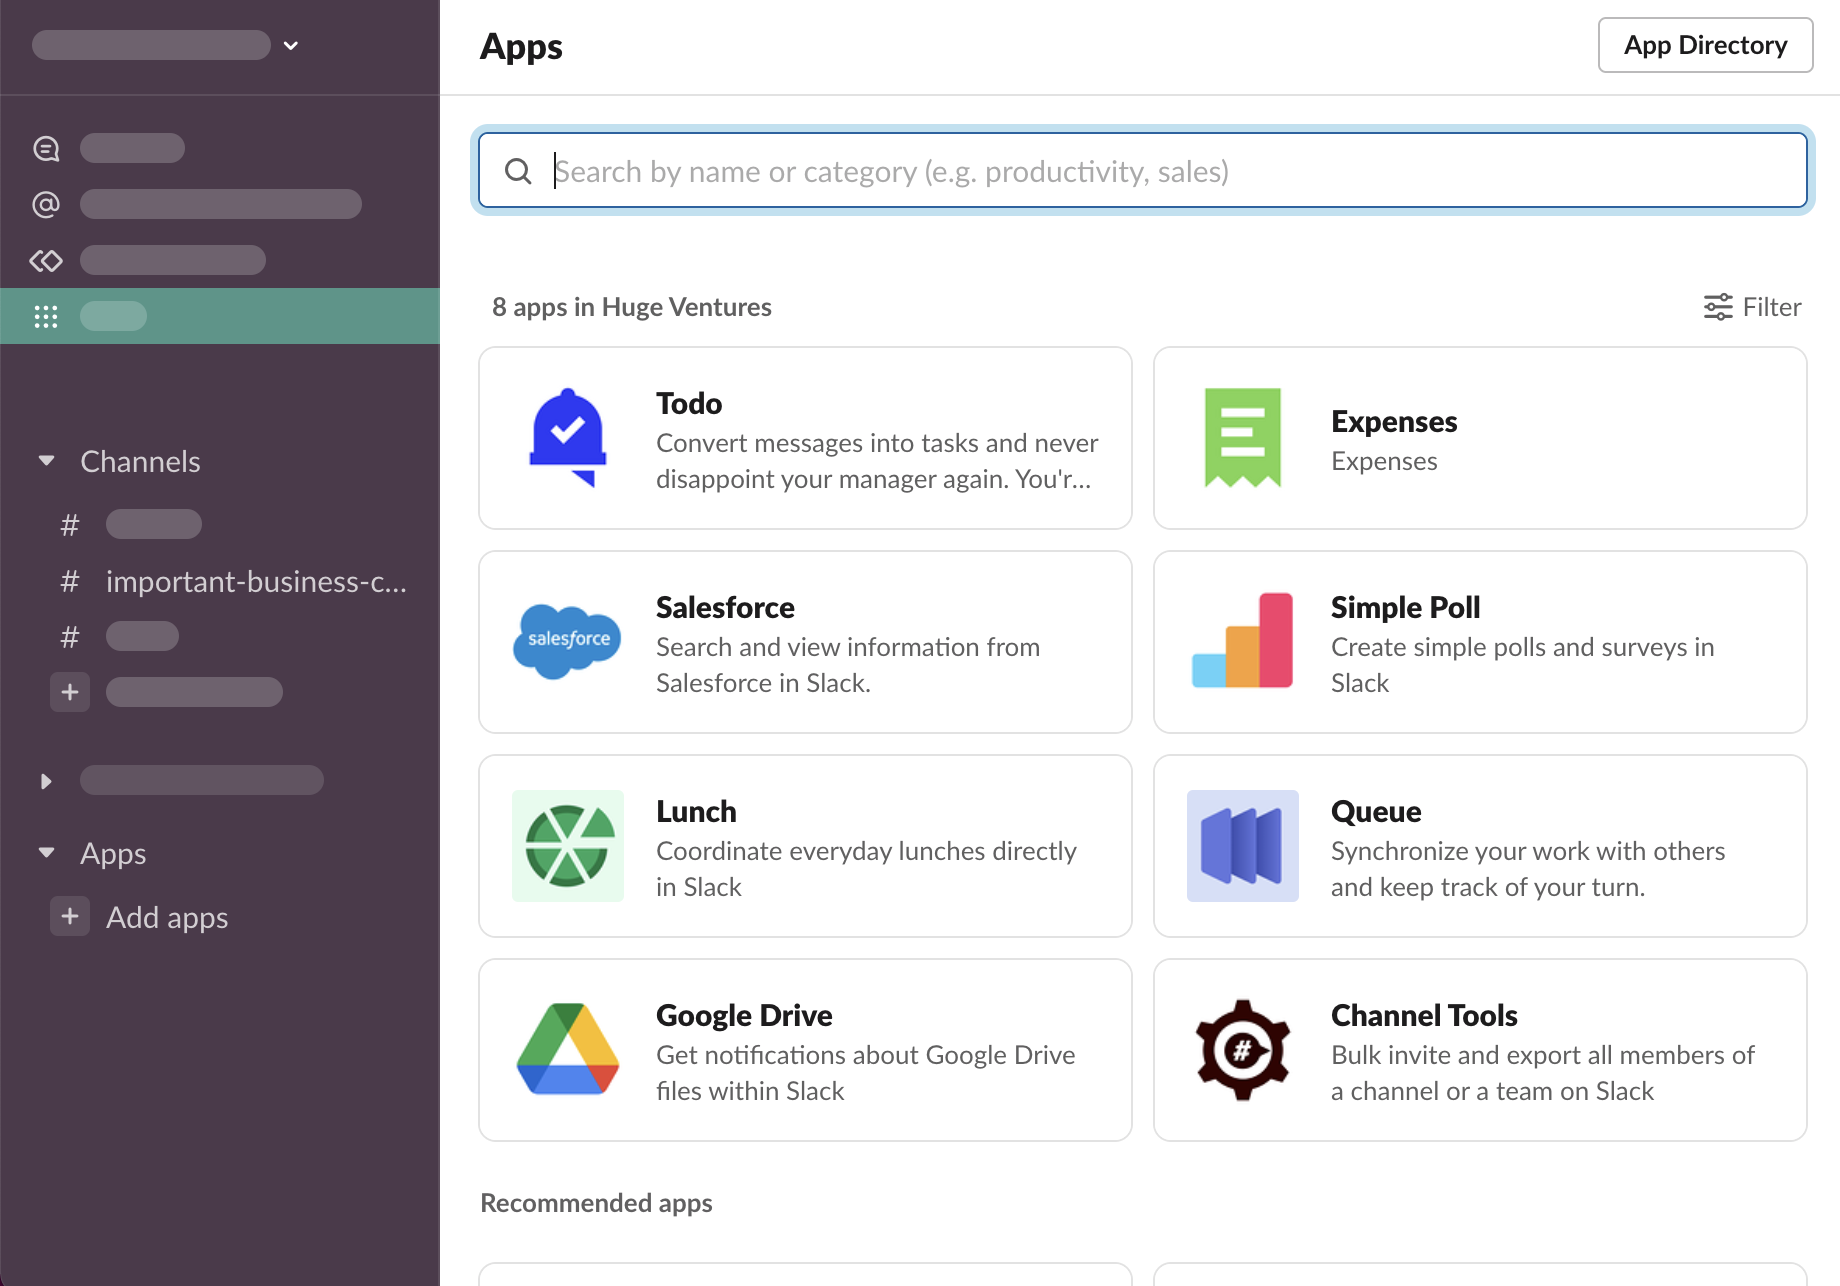Open the Simple Poll bar chart icon

click(x=1242, y=641)
